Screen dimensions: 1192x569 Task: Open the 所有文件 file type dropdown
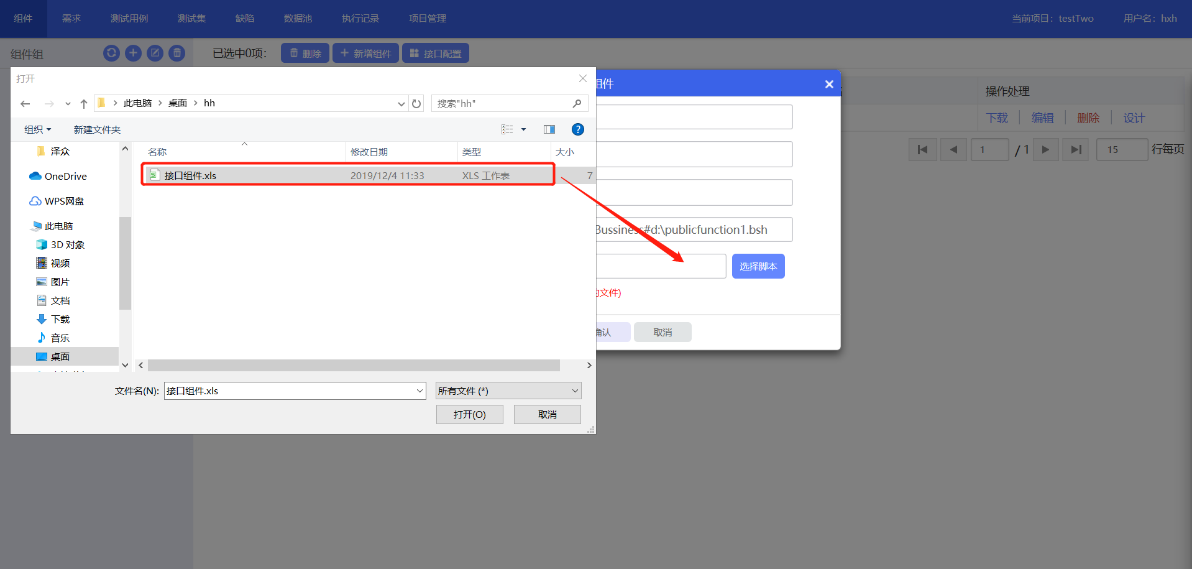[x=508, y=391]
